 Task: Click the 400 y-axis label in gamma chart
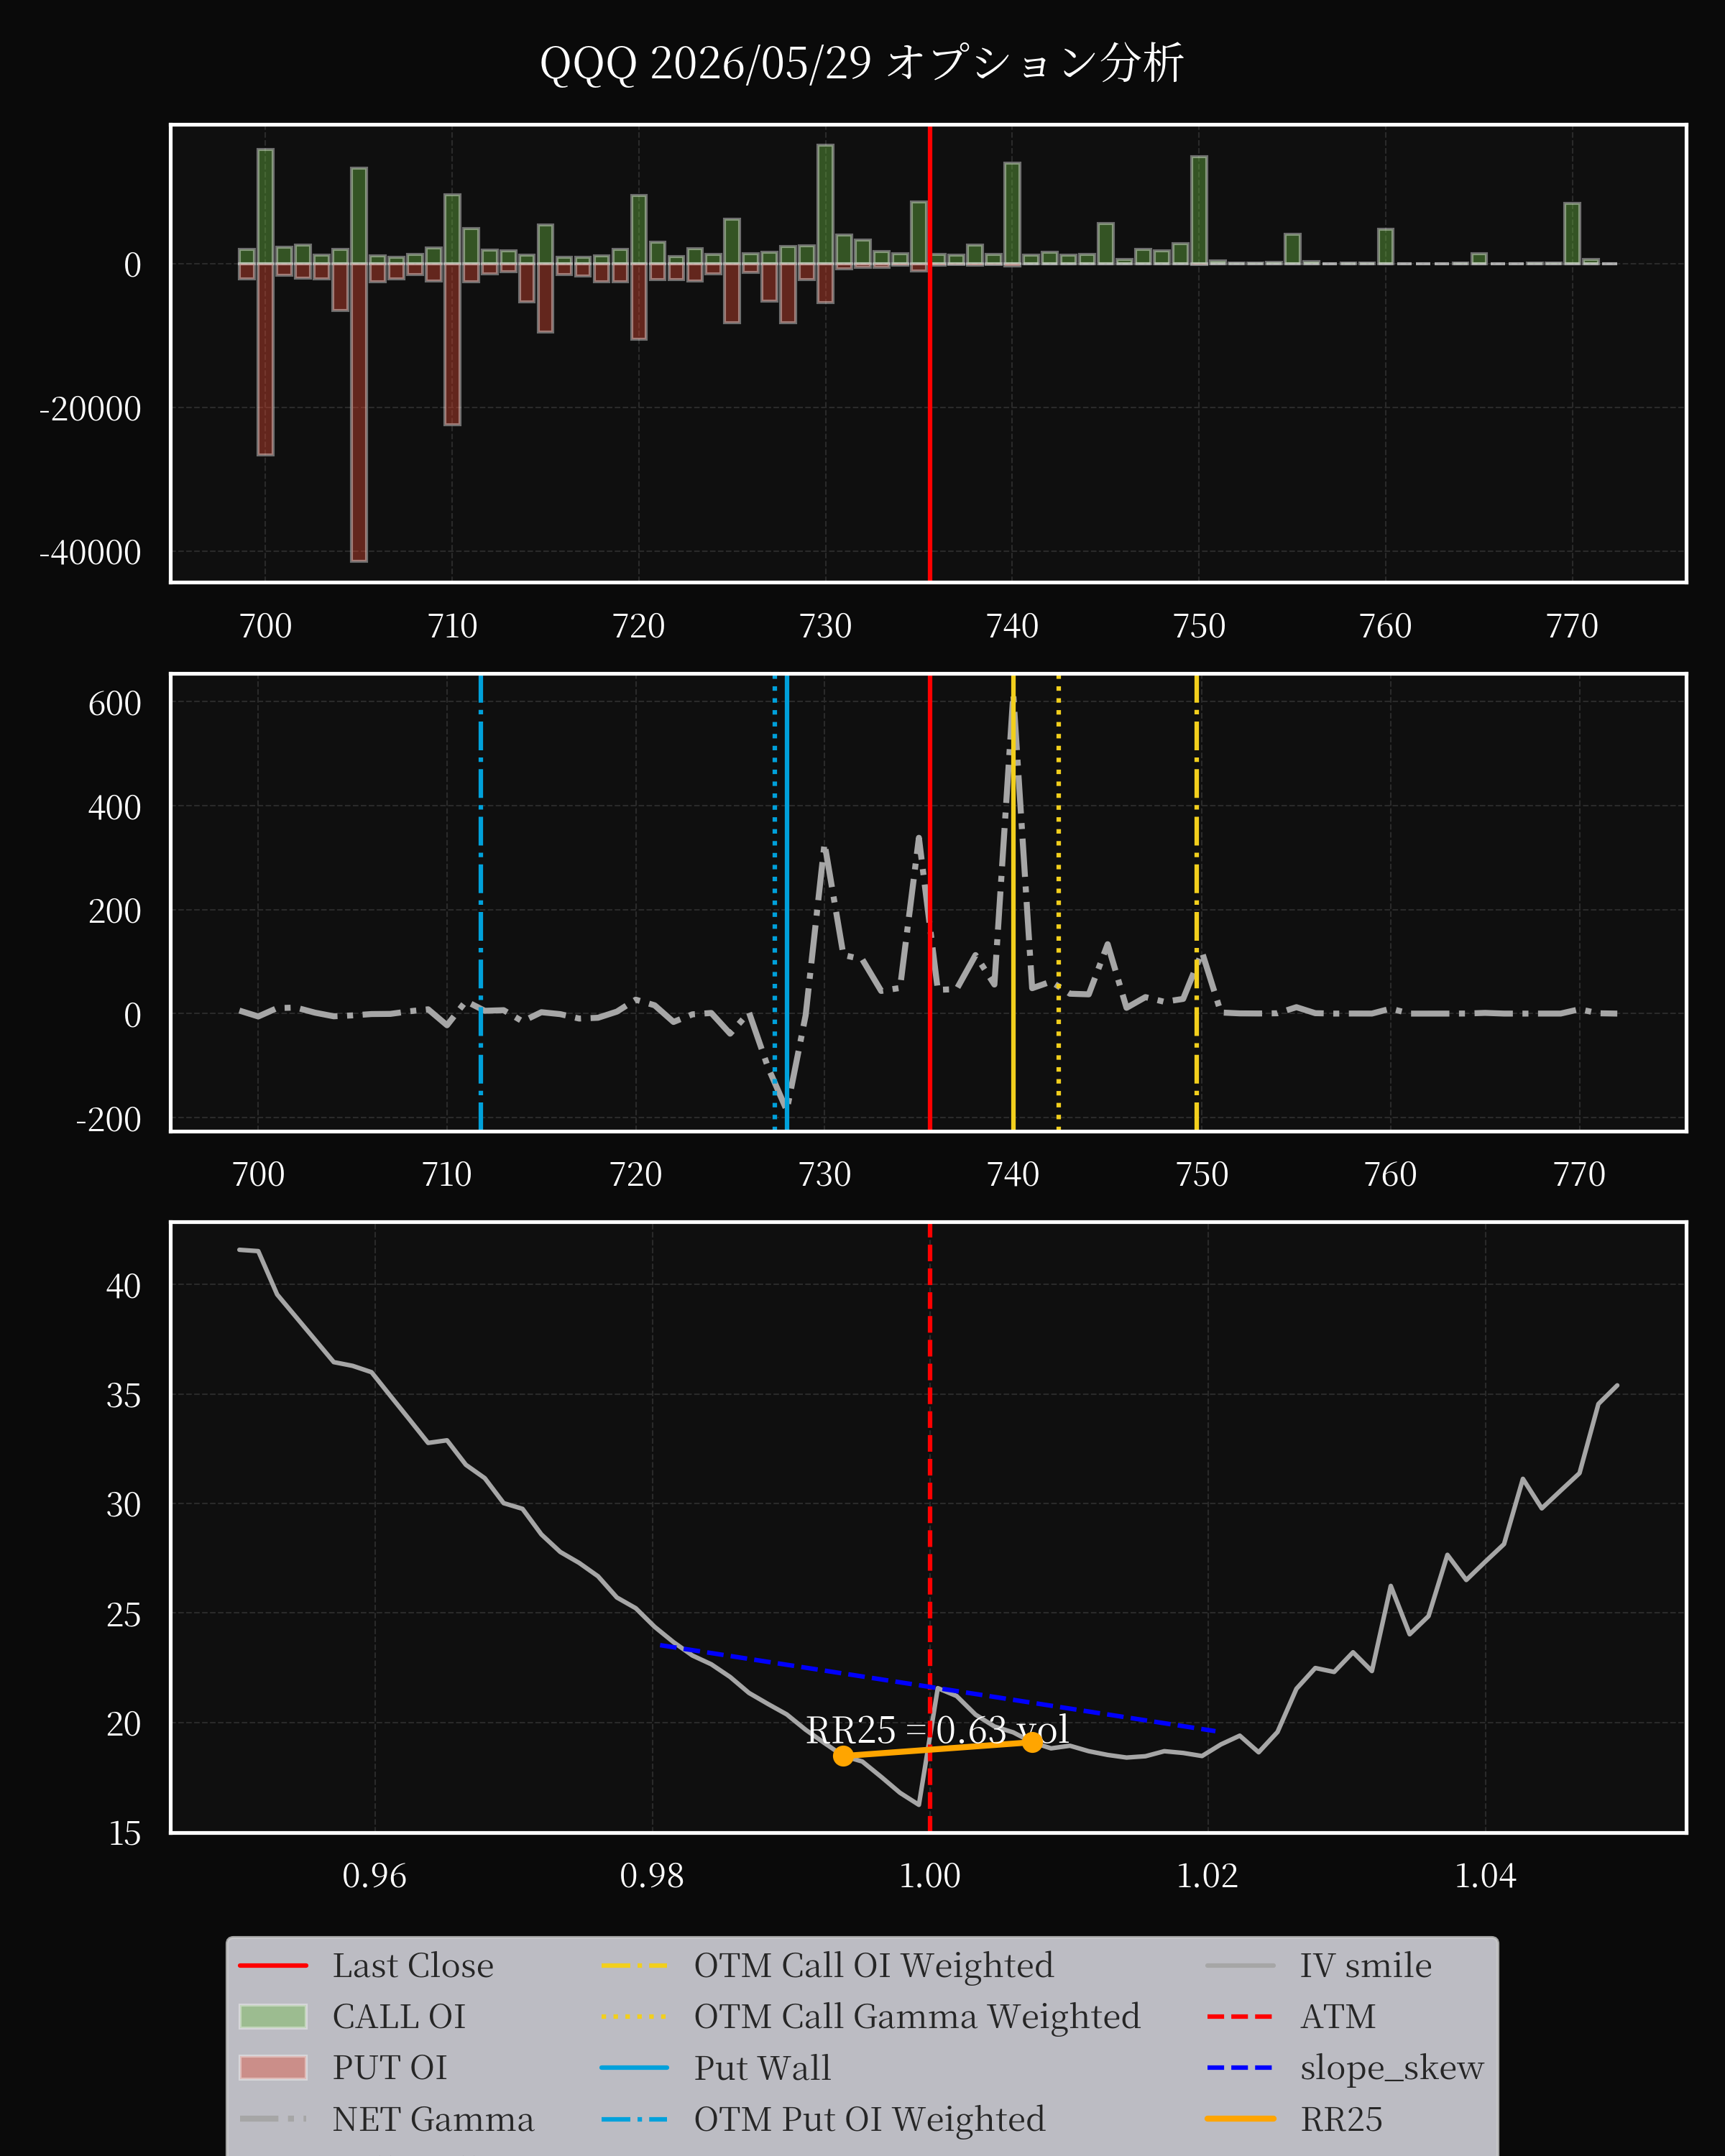tap(114, 807)
